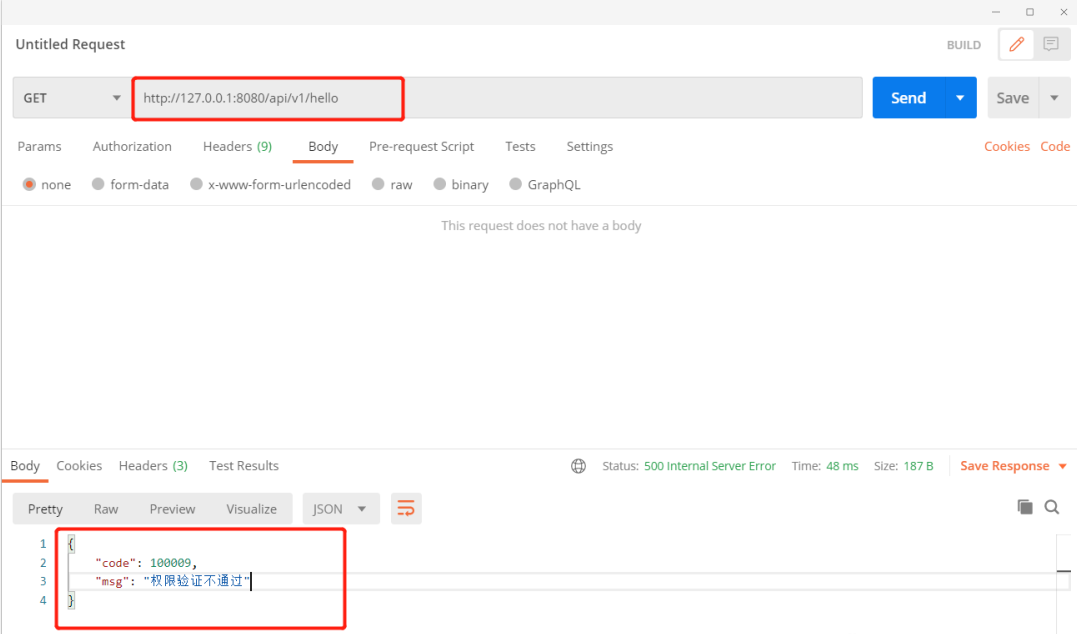This screenshot has width=1077, height=634.
Task: Select the GraphQL body option
Action: [x=516, y=185]
